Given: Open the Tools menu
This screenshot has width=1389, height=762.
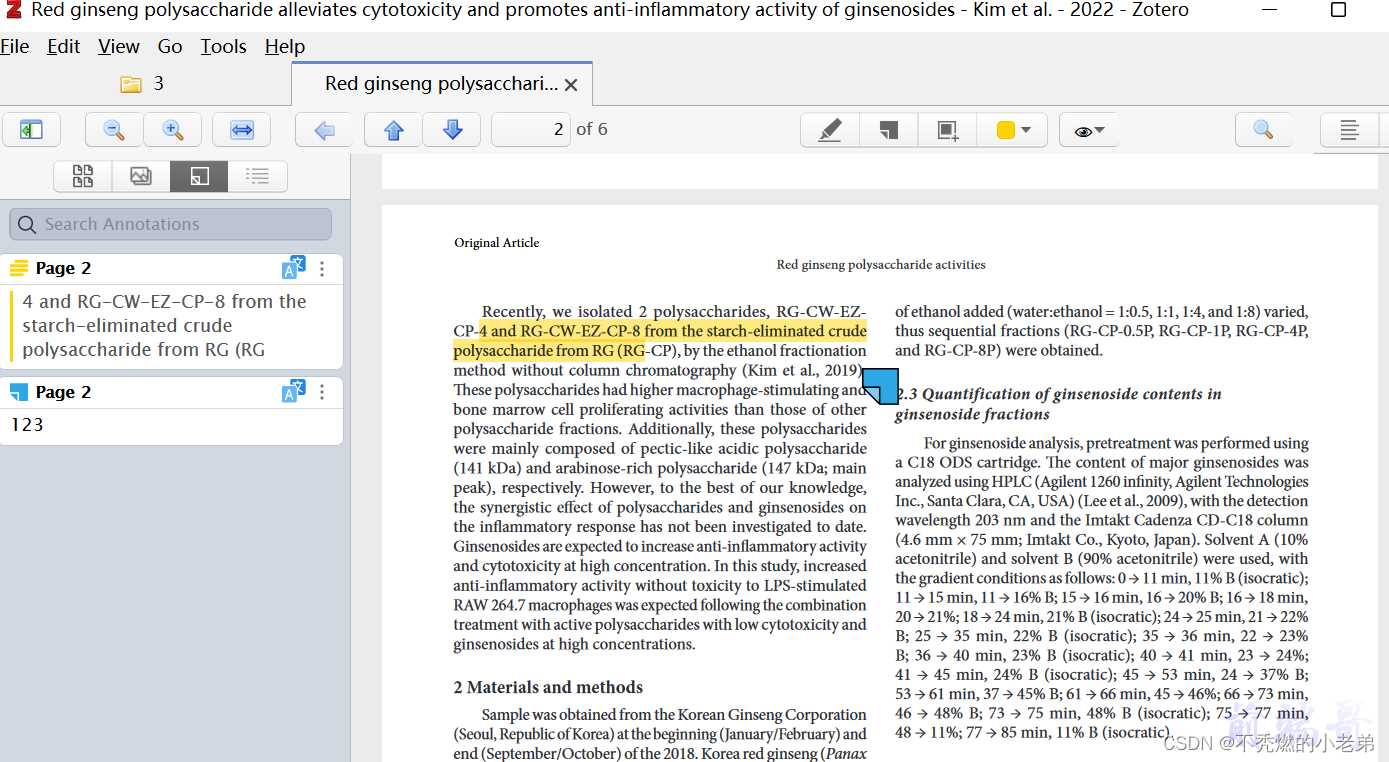Looking at the screenshot, I should point(223,46).
